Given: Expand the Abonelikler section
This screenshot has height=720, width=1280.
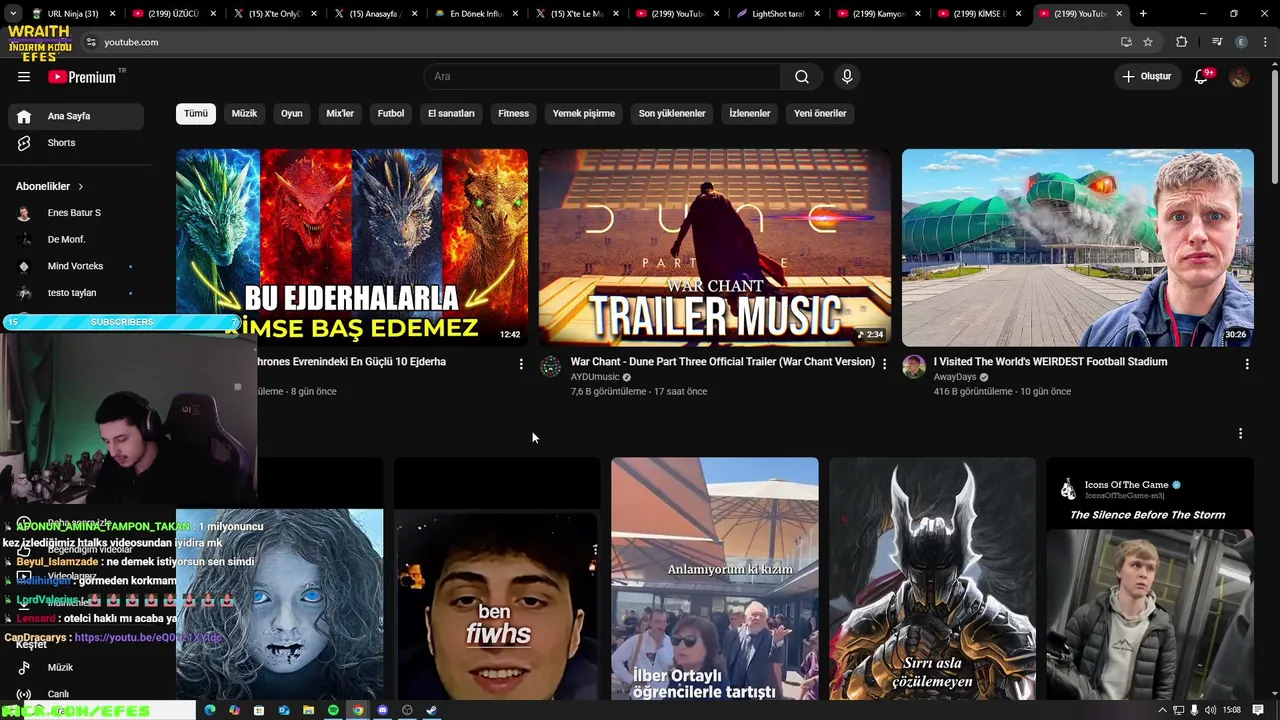Looking at the screenshot, I should coord(50,186).
